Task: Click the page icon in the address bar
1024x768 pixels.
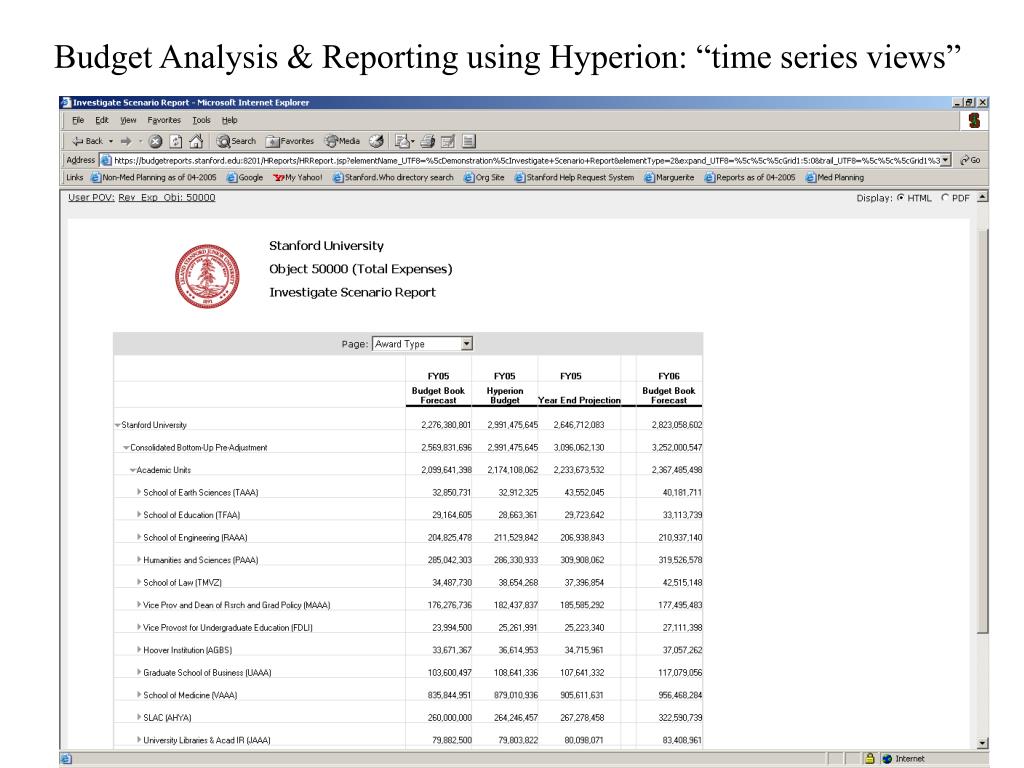Action: [106, 160]
